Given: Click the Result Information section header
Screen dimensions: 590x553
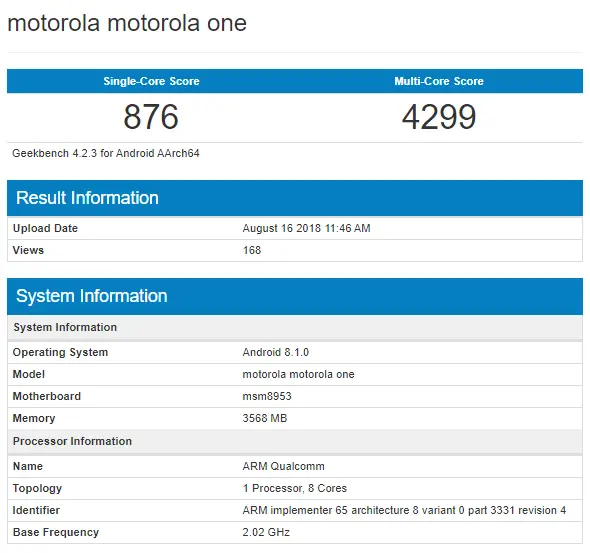Looking at the screenshot, I should pyautogui.click(x=295, y=198).
